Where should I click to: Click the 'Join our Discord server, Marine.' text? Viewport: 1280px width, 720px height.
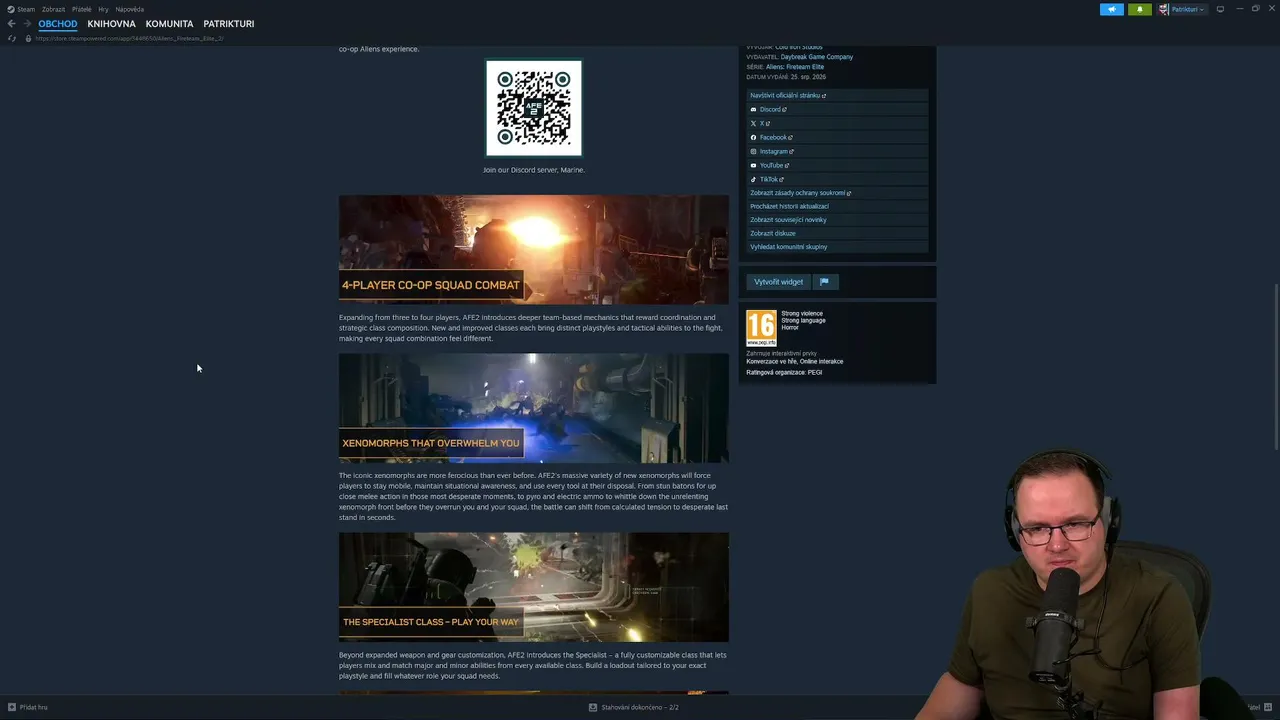(534, 170)
